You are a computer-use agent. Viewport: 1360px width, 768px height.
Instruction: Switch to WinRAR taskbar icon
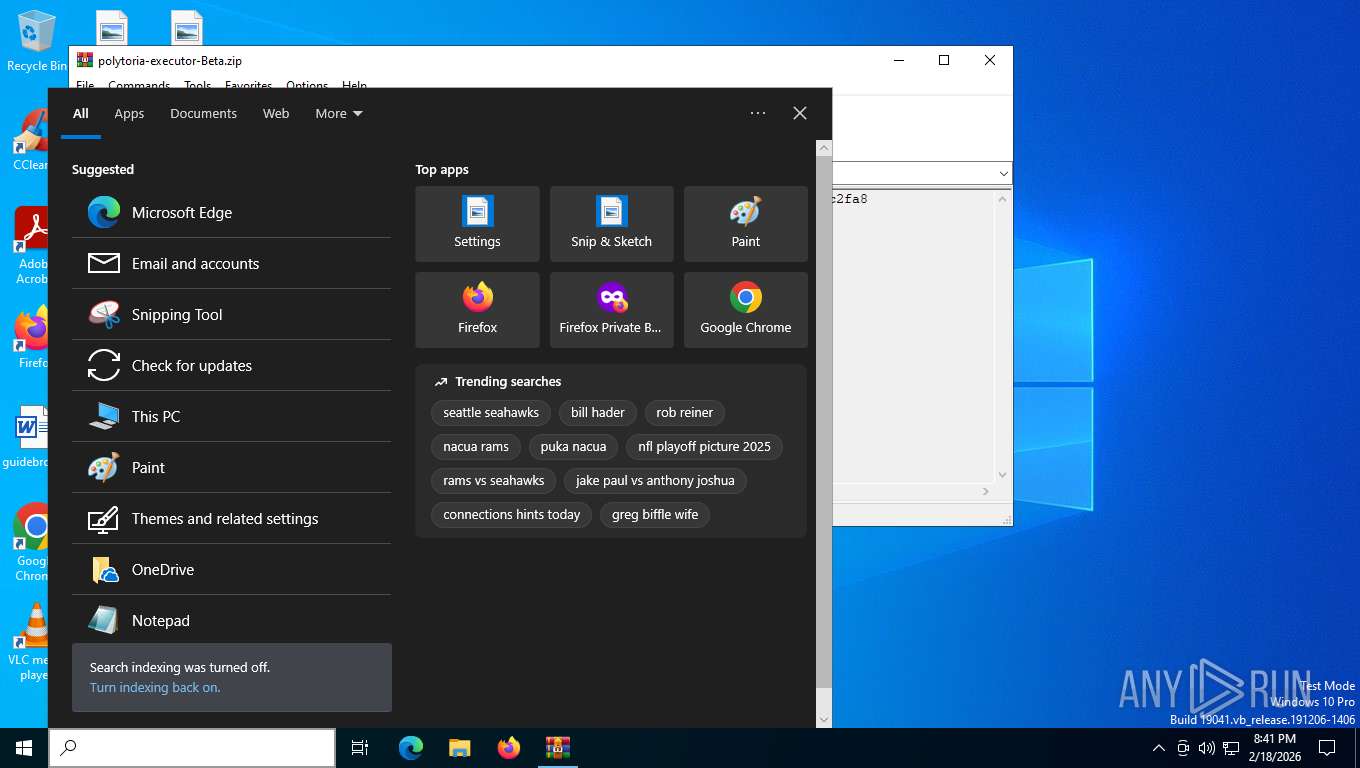point(557,748)
